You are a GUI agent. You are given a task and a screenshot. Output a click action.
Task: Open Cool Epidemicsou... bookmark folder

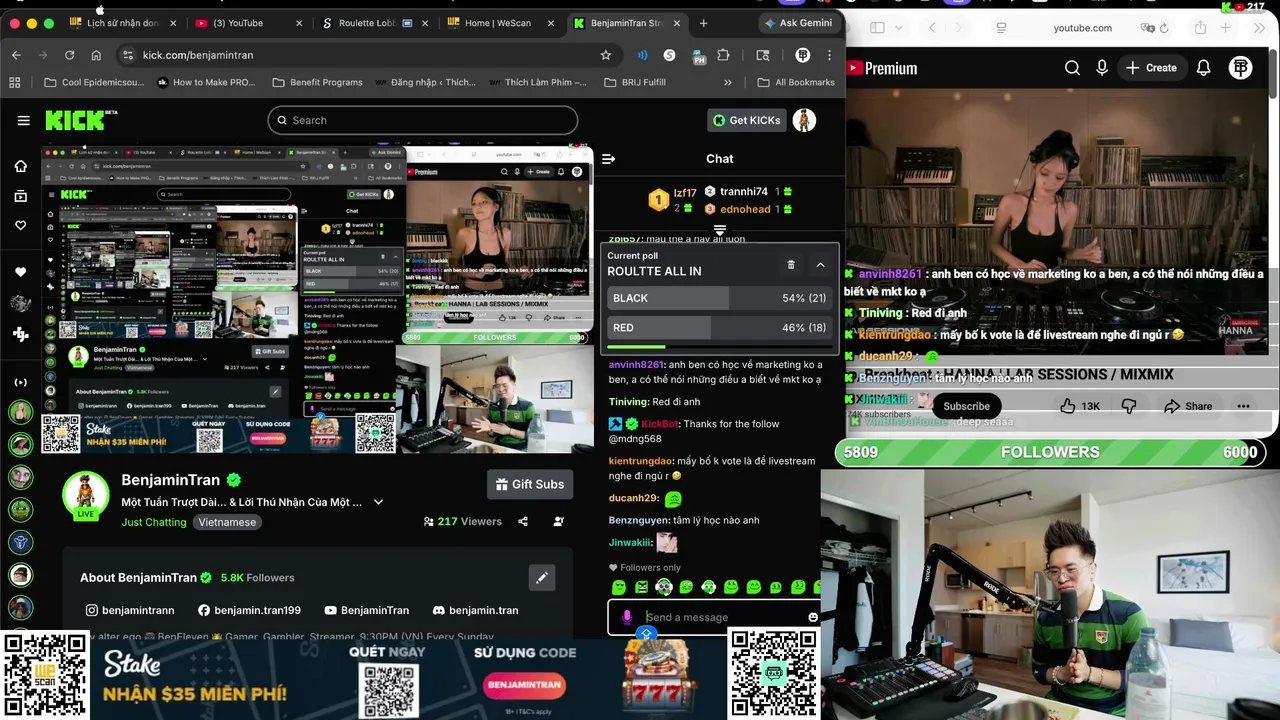(93, 82)
